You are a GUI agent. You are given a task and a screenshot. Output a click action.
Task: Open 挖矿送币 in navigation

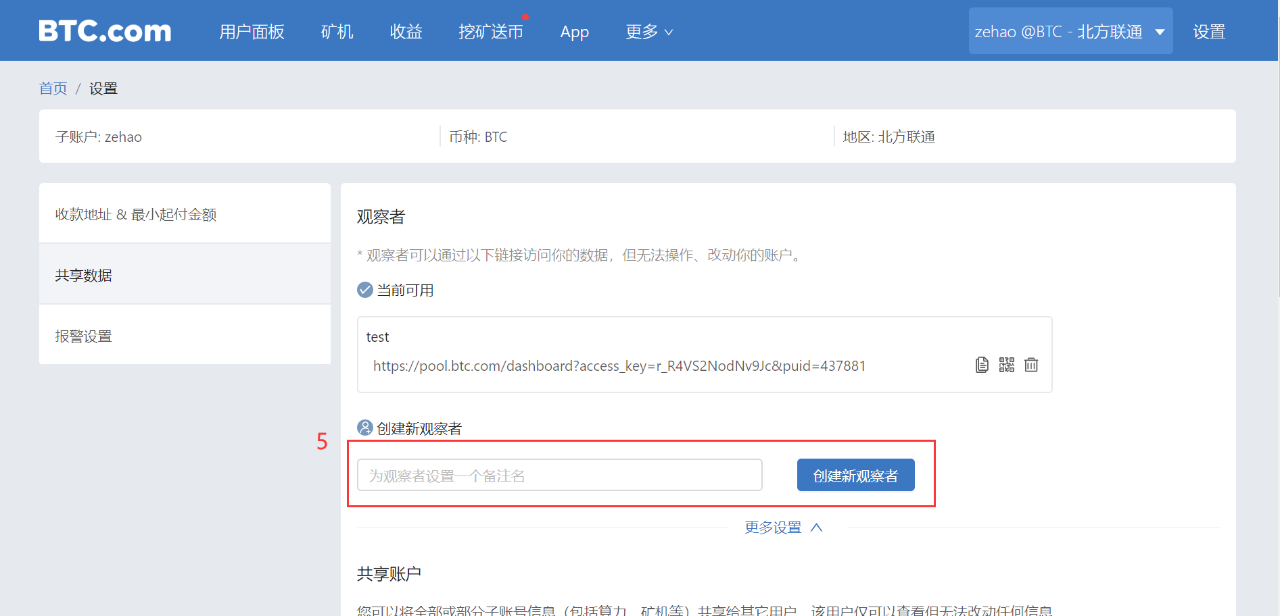[491, 31]
